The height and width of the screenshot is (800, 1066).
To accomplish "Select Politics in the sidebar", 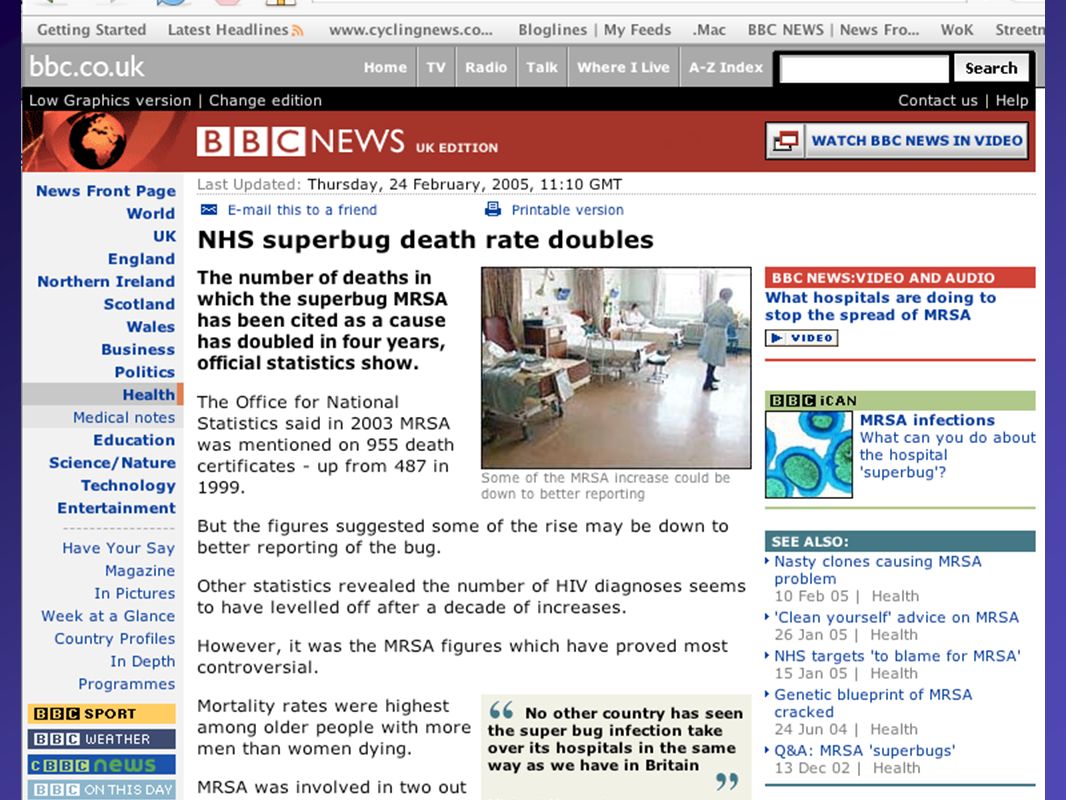I will (145, 372).
